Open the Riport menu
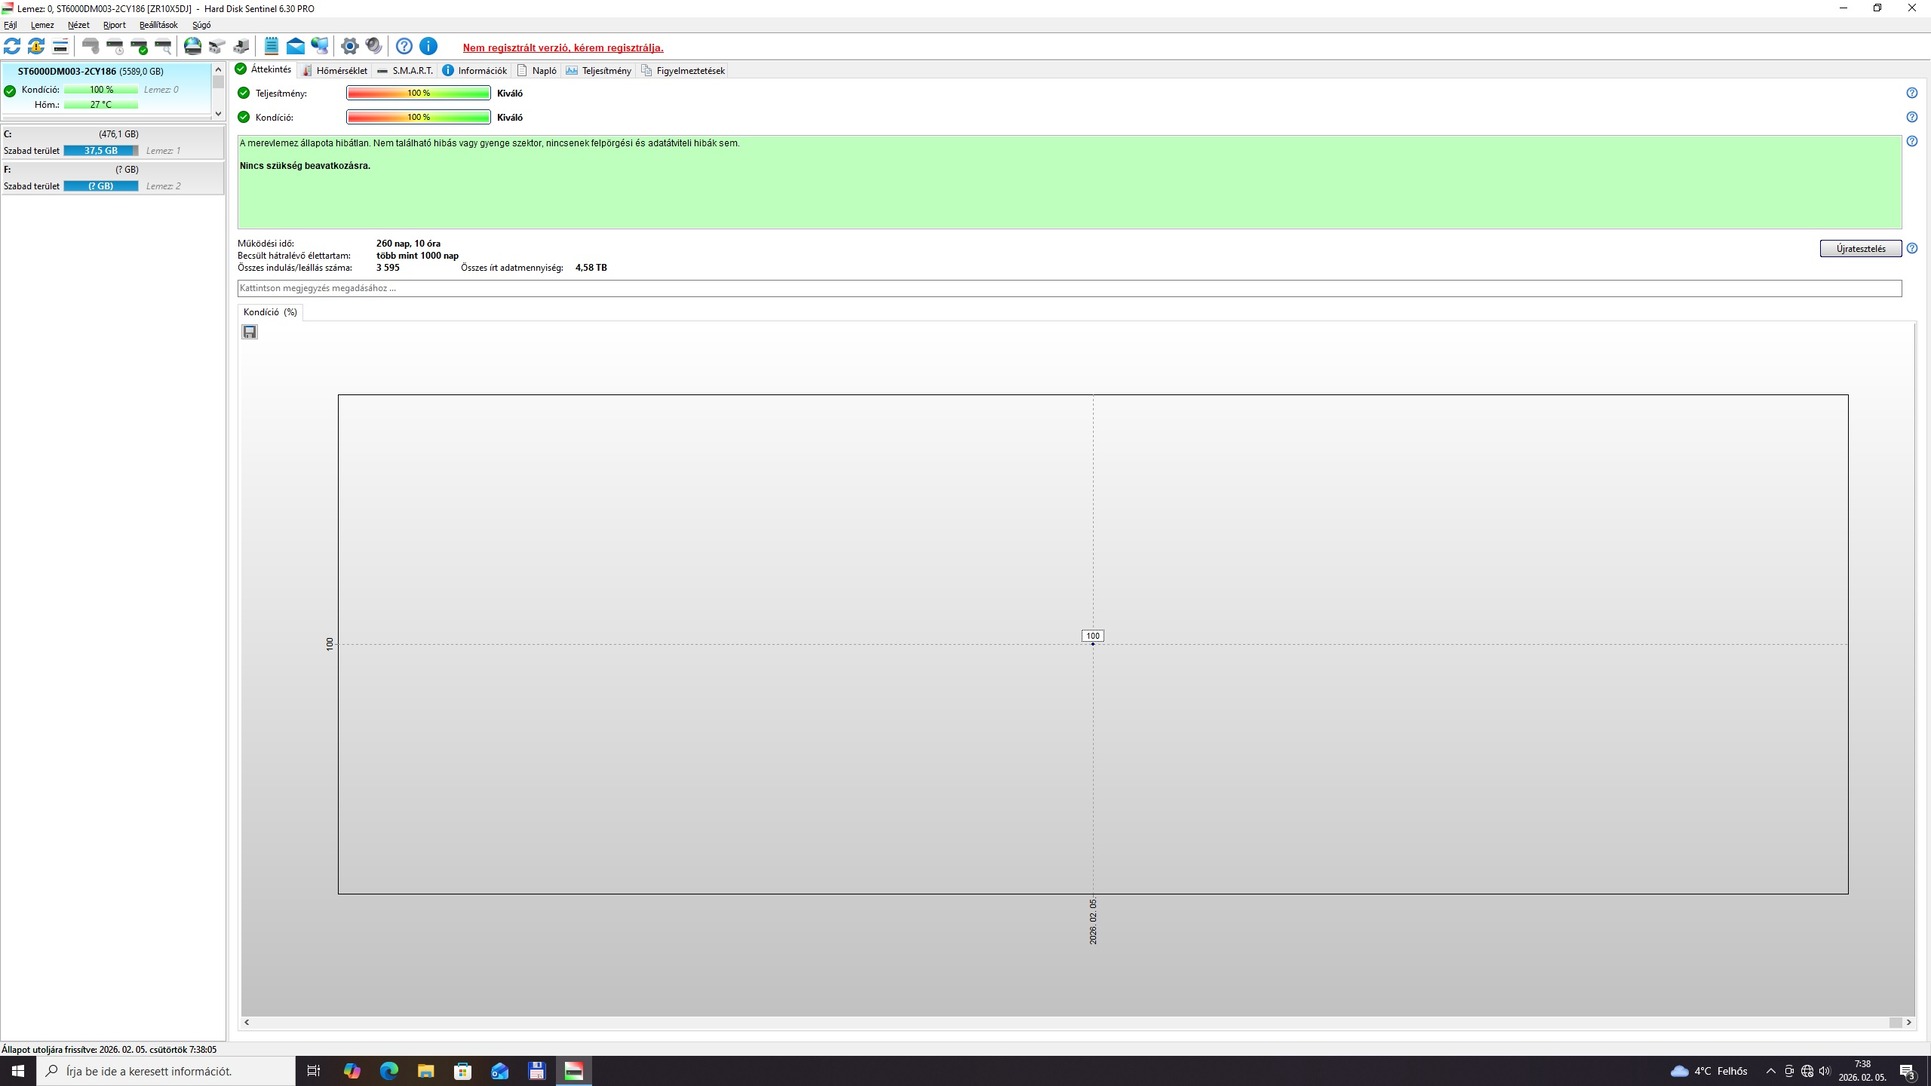The image size is (1931, 1086). [x=114, y=25]
